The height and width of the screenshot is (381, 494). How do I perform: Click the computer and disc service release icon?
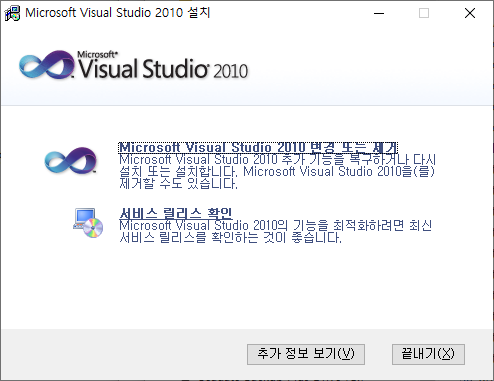tap(88, 223)
